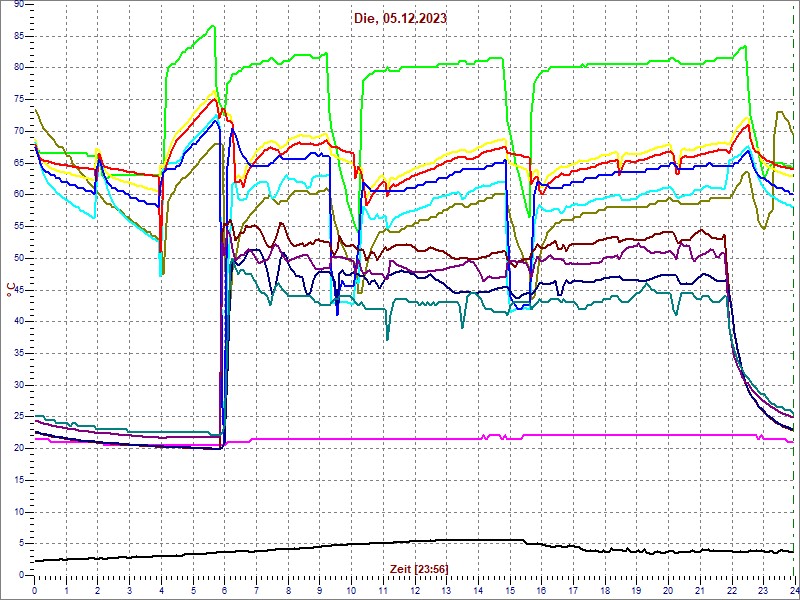Select hour 9 on the time axis

click(x=320, y=591)
